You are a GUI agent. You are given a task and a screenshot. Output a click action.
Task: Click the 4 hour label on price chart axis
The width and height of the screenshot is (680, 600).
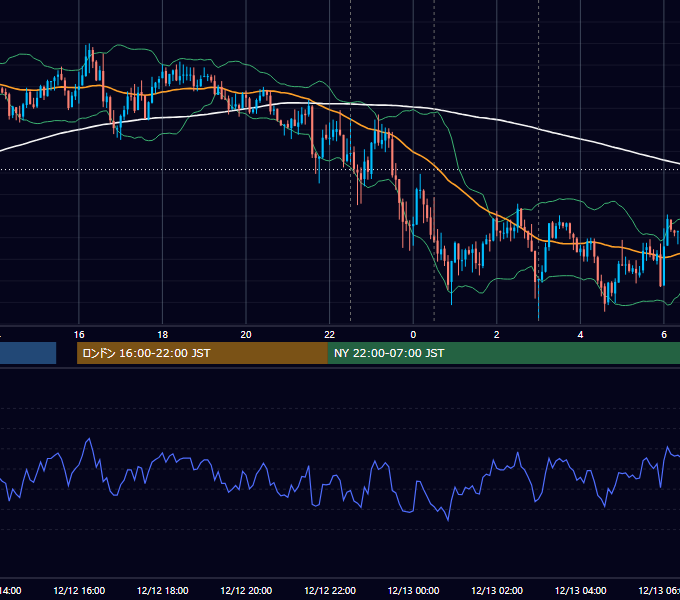coord(580,335)
